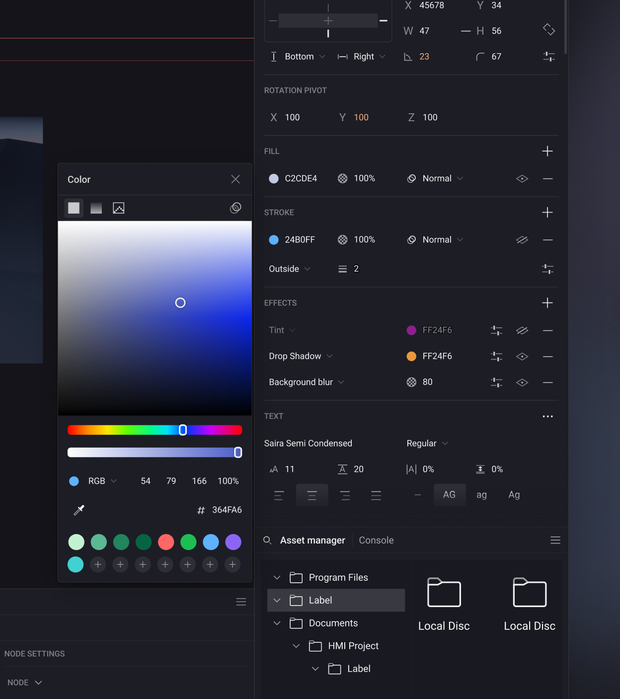Remove the 24B0FF stroke
The width and height of the screenshot is (620, 699).
coord(548,240)
